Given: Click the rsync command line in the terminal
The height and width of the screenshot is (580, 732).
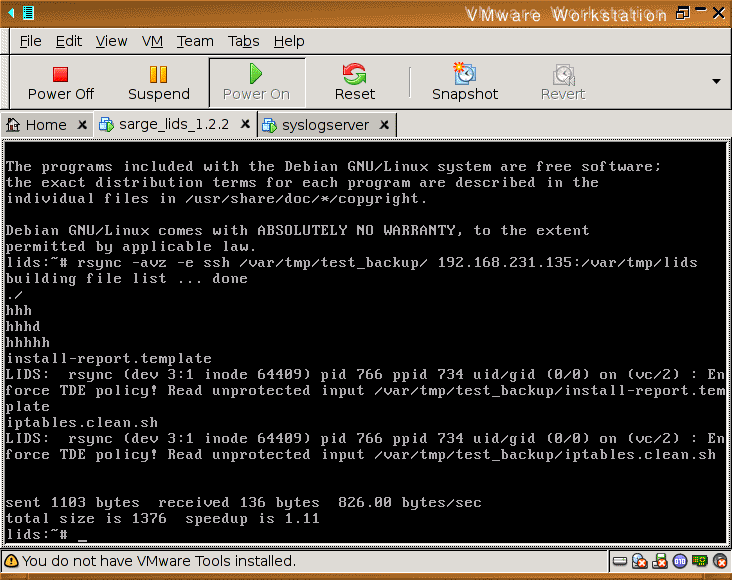Looking at the screenshot, I should [352, 262].
